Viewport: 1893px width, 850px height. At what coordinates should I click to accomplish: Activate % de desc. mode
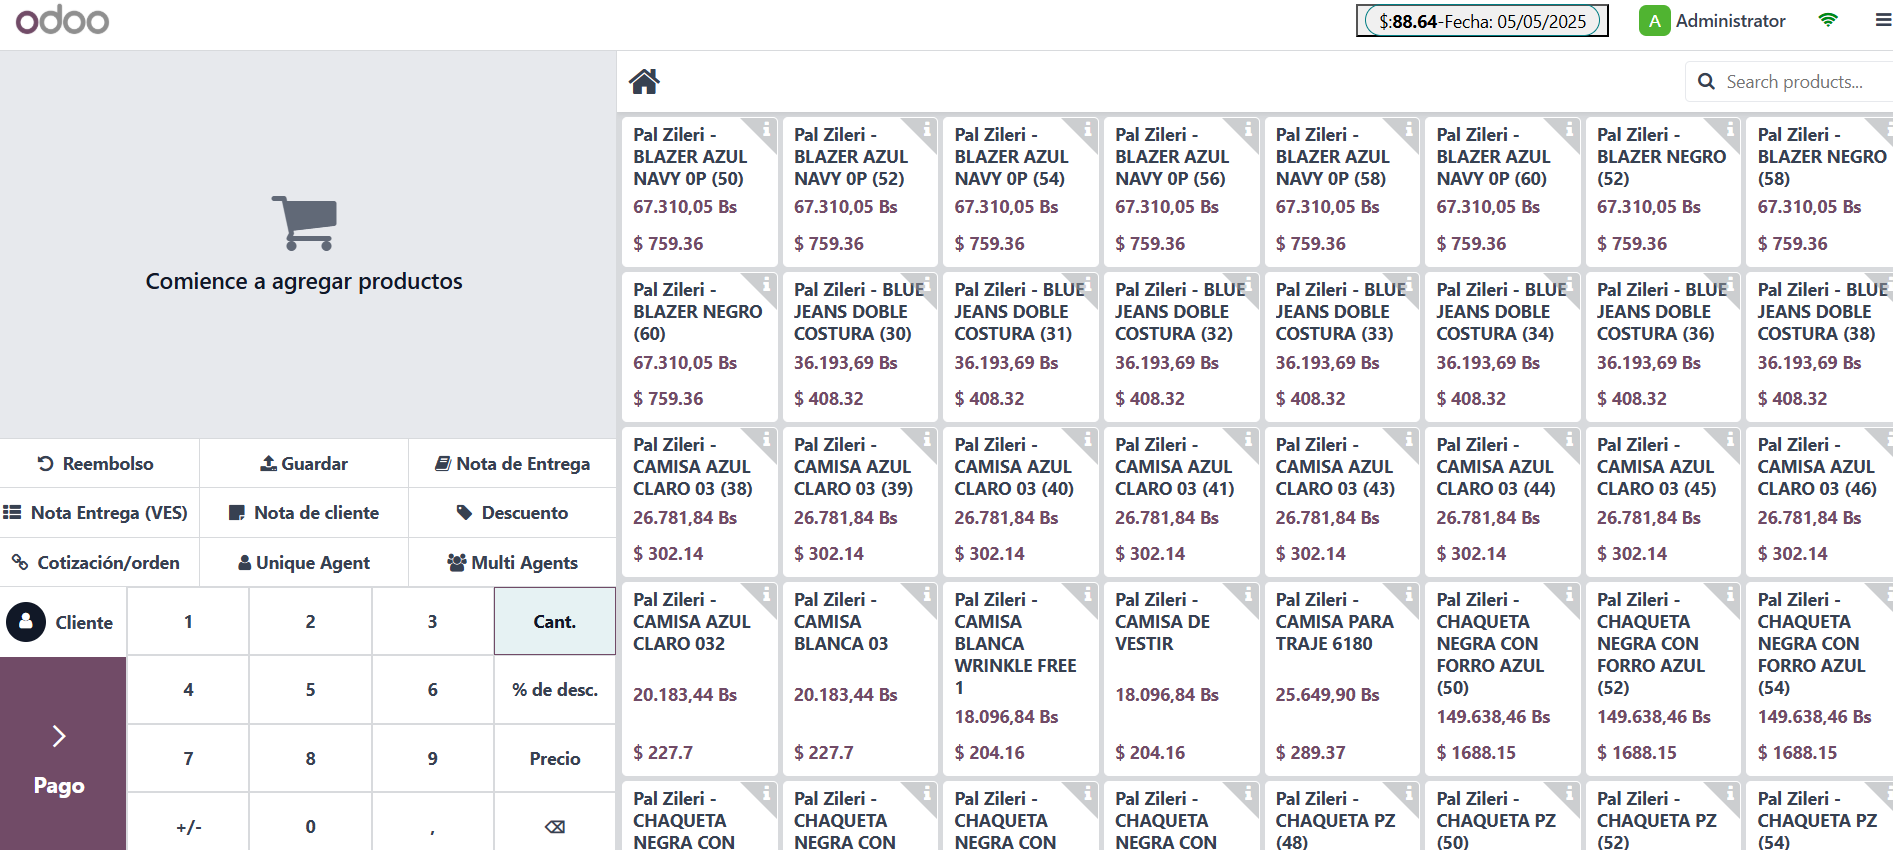[554, 689]
